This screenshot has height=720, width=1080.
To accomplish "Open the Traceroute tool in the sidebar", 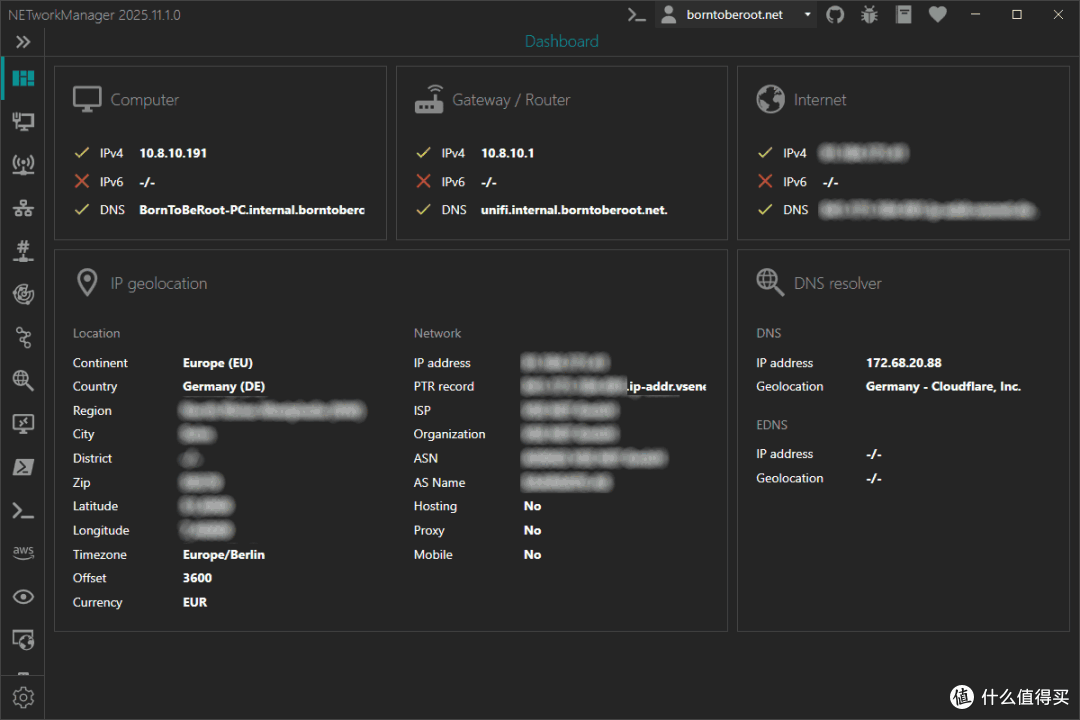I will [x=23, y=338].
